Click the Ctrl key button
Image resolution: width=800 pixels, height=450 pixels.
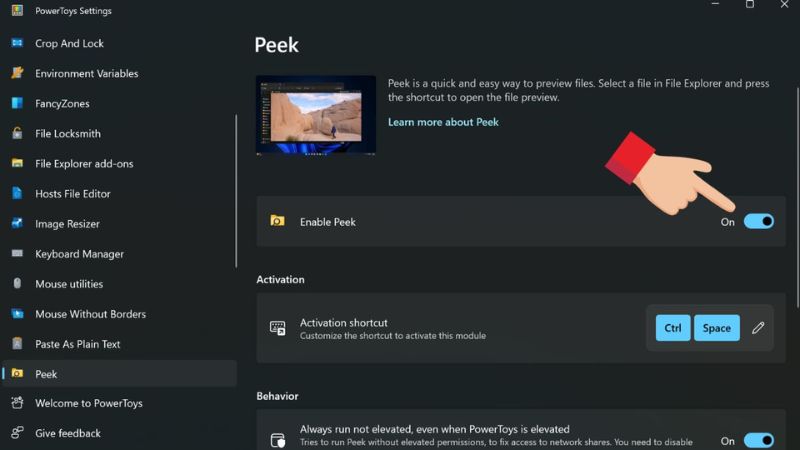(672, 328)
